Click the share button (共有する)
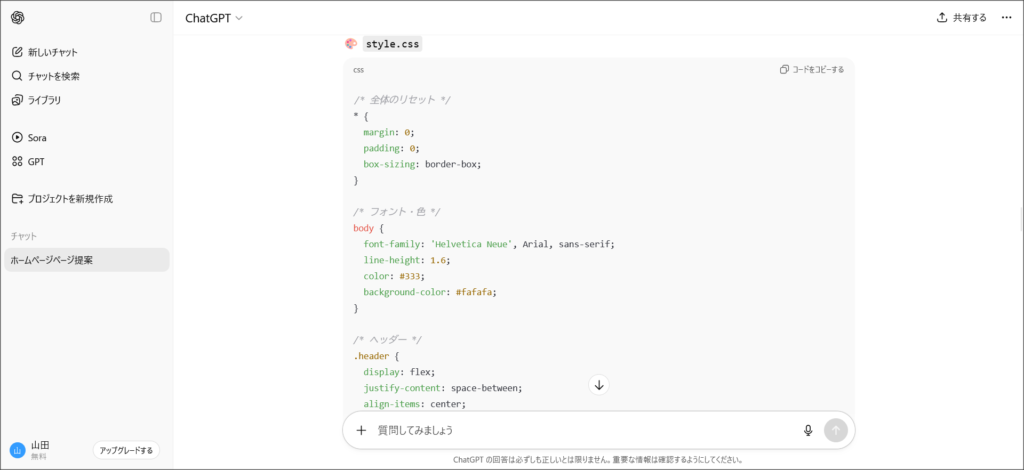 click(x=961, y=18)
